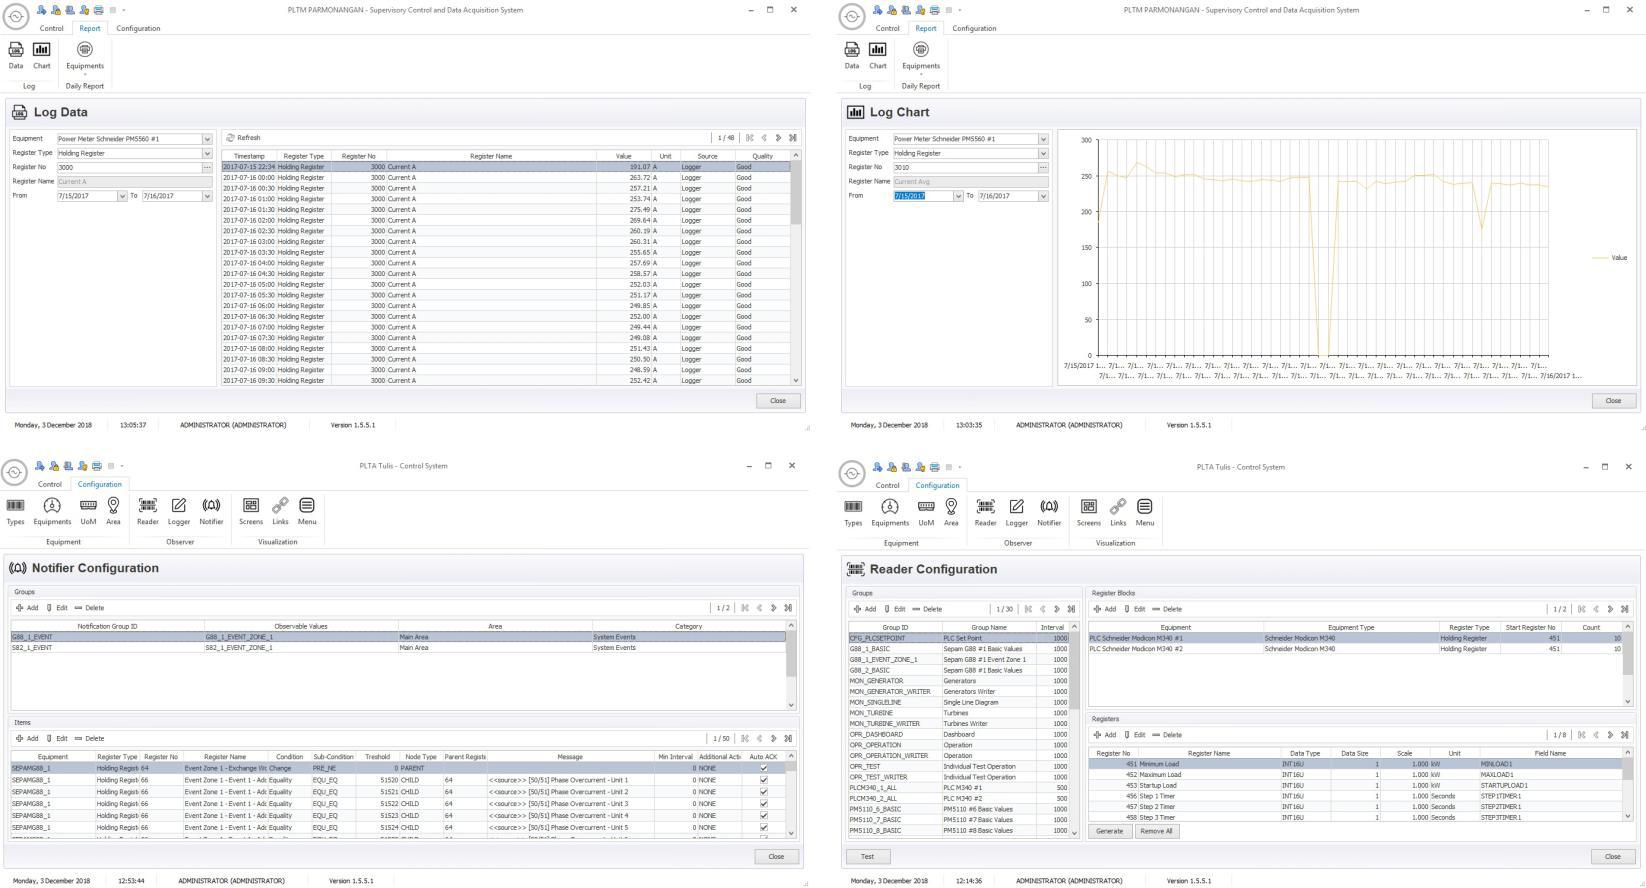Open From date picker in Log Chart window
This screenshot has height=888, width=1646.
957,196
